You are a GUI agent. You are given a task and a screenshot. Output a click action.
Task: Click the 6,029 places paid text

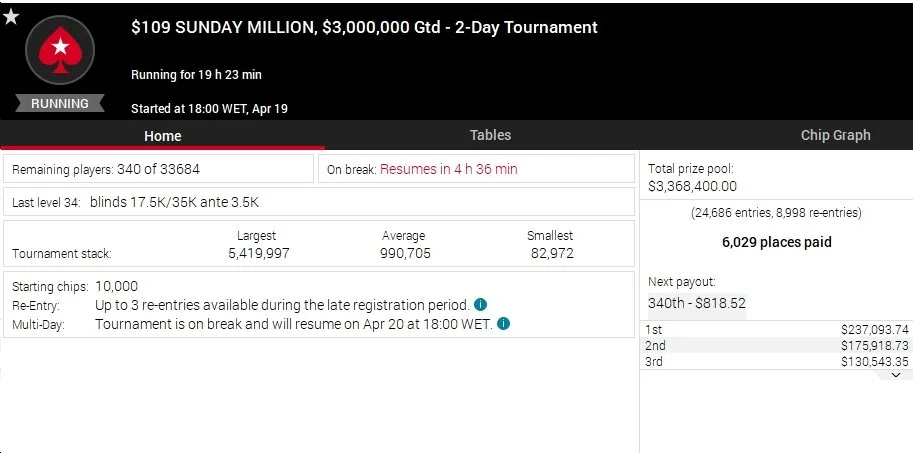[x=776, y=242]
